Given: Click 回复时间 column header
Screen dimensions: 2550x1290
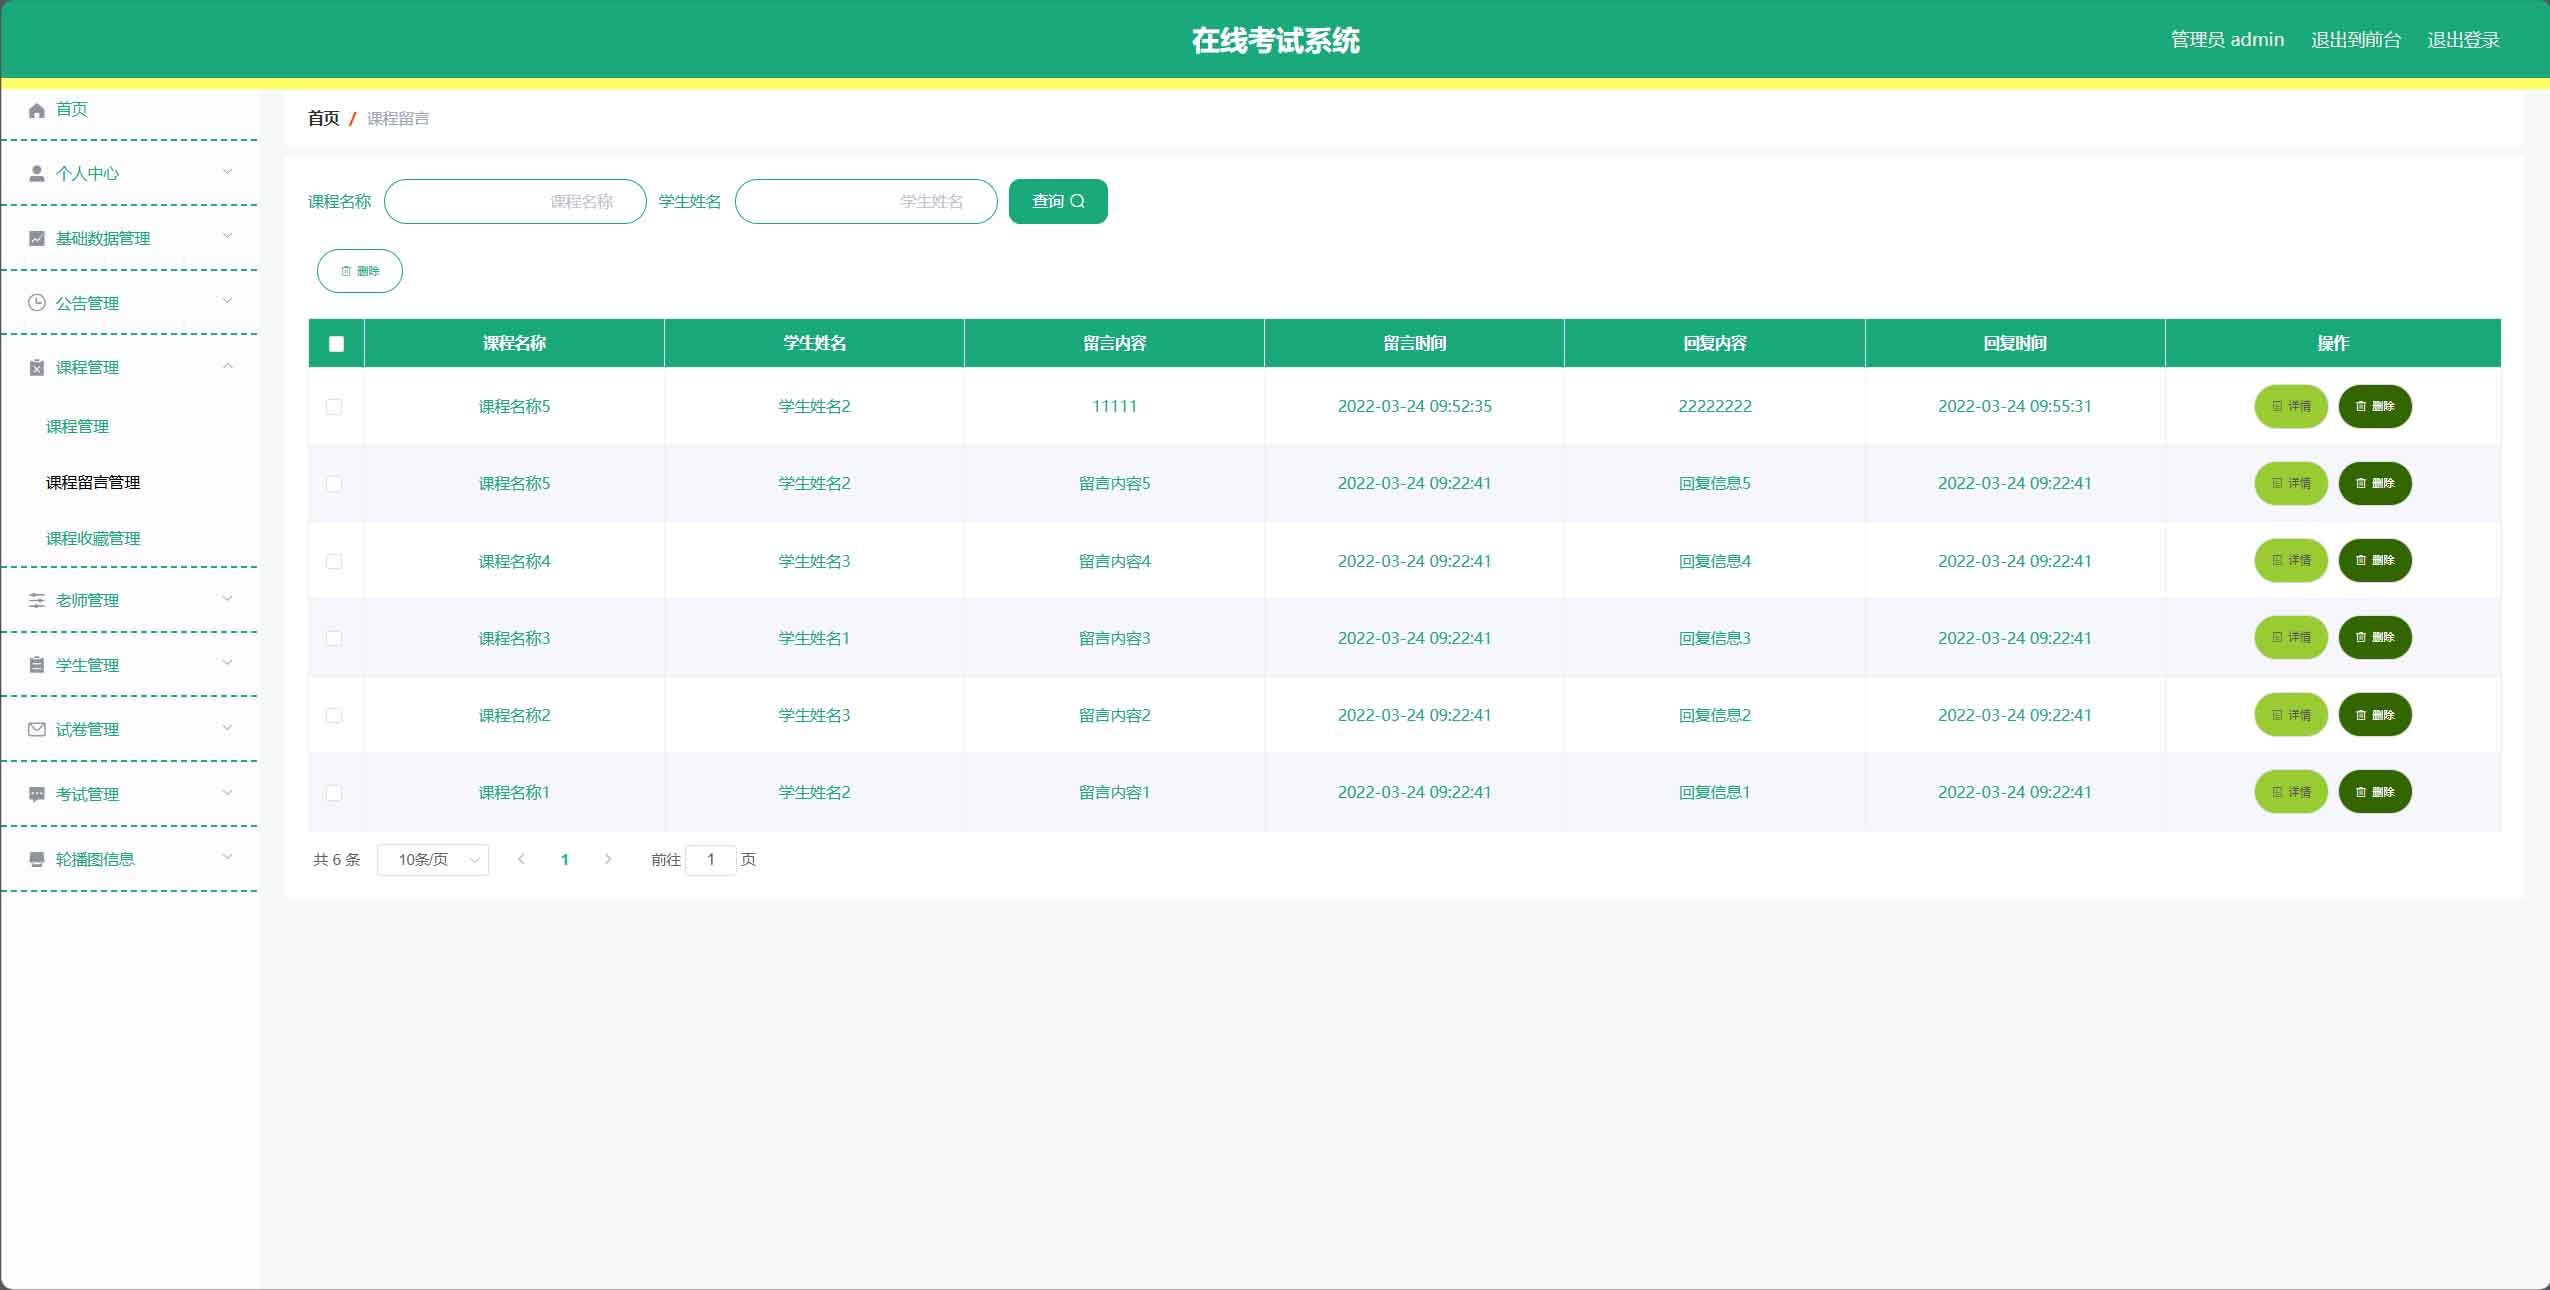Looking at the screenshot, I should [x=2014, y=343].
